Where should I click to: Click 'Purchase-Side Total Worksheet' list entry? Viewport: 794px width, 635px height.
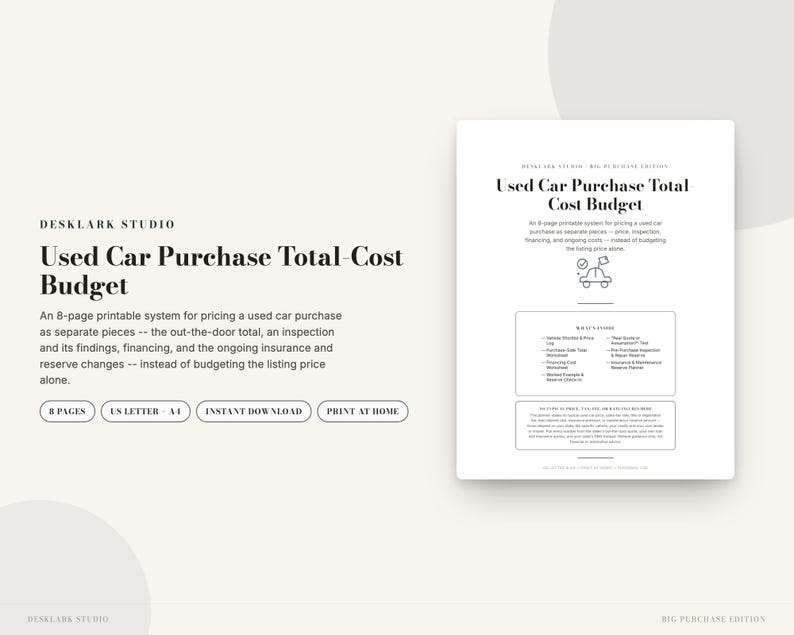click(564, 352)
